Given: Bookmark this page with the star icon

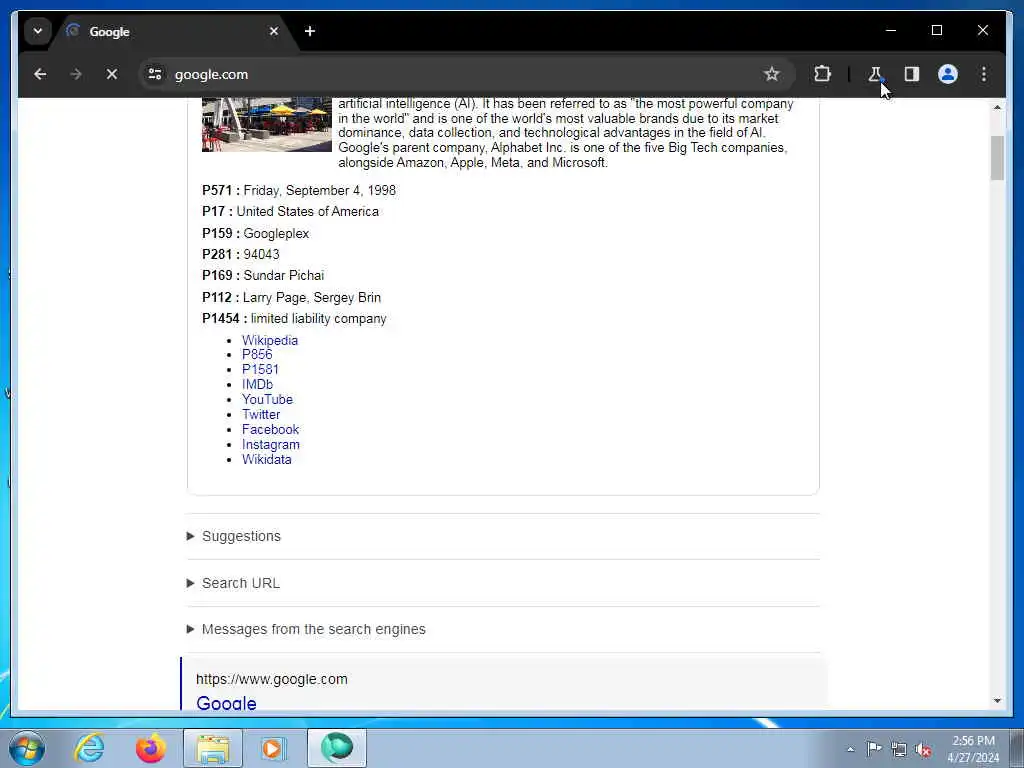Looking at the screenshot, I should (x=771, y=74).
